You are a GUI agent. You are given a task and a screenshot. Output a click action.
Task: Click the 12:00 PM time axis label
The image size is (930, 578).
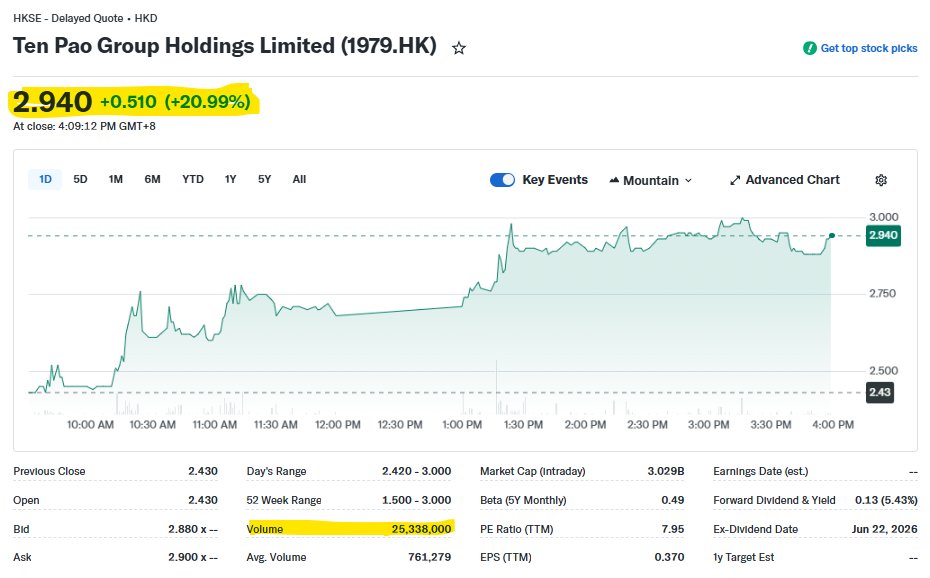pyautogui.click(x=337, y=425)
